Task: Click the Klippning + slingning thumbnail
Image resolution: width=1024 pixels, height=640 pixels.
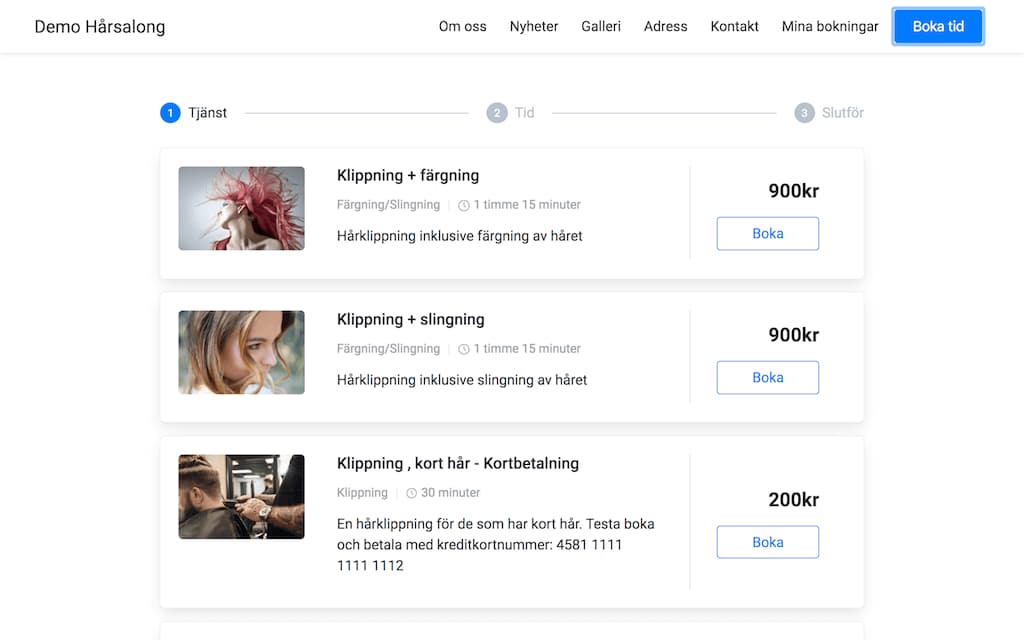Action: [x=241, y=352]
